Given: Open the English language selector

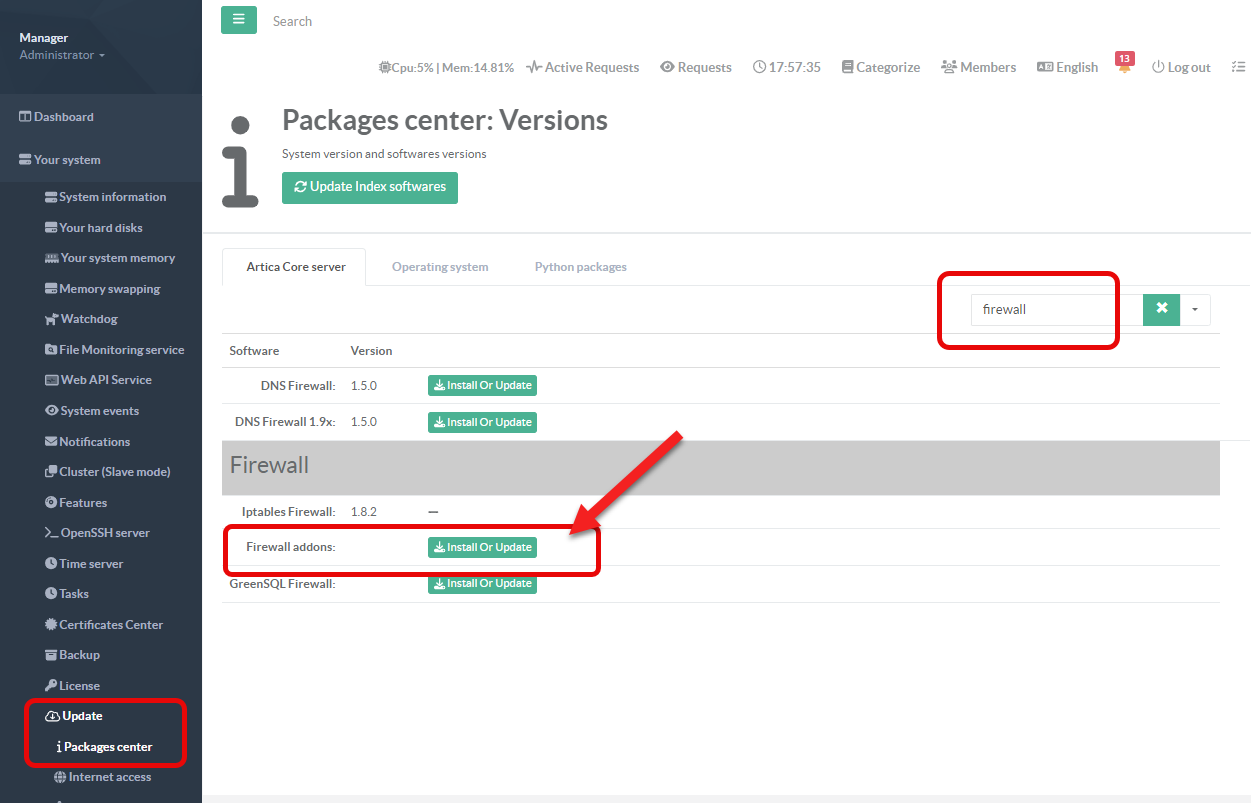Looking at the screenshot, I should click(1067, 67).
